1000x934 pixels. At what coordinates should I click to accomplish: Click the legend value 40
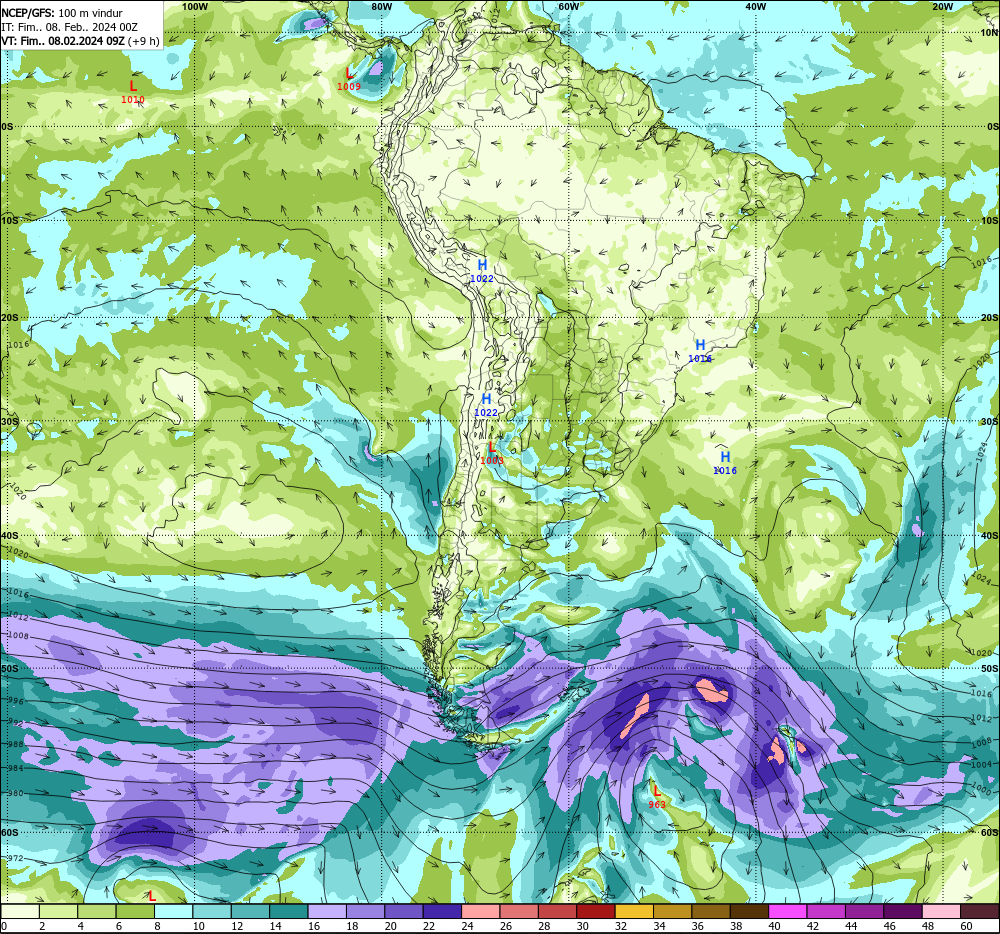tap(775, 926)
